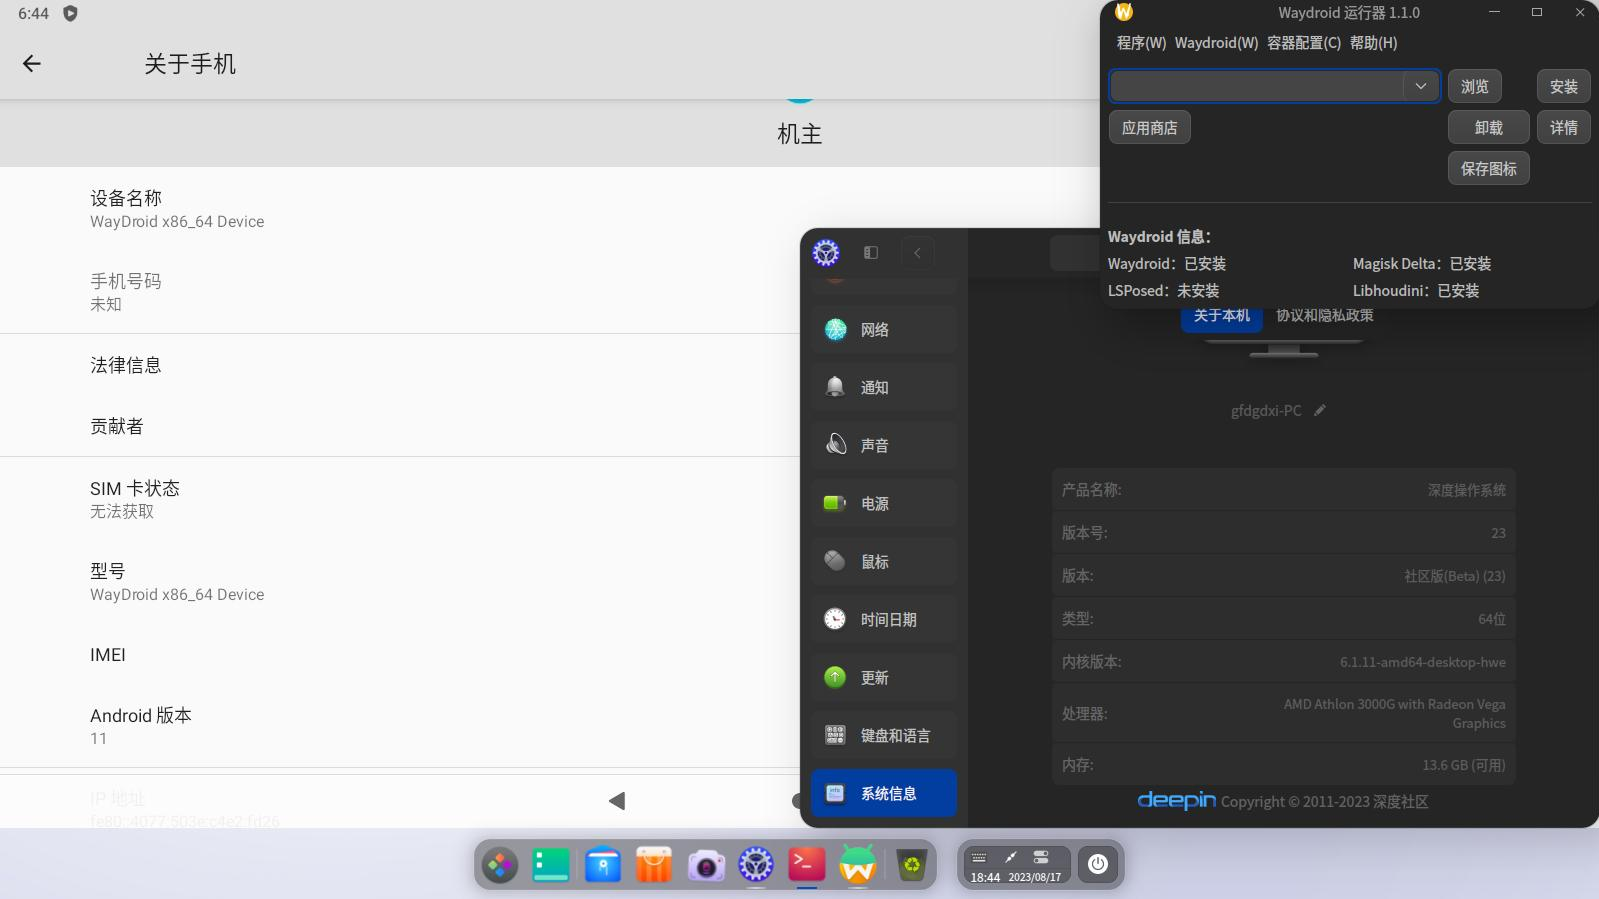
Task: Open the red terminal dock icon
Action: coord(807,863)
